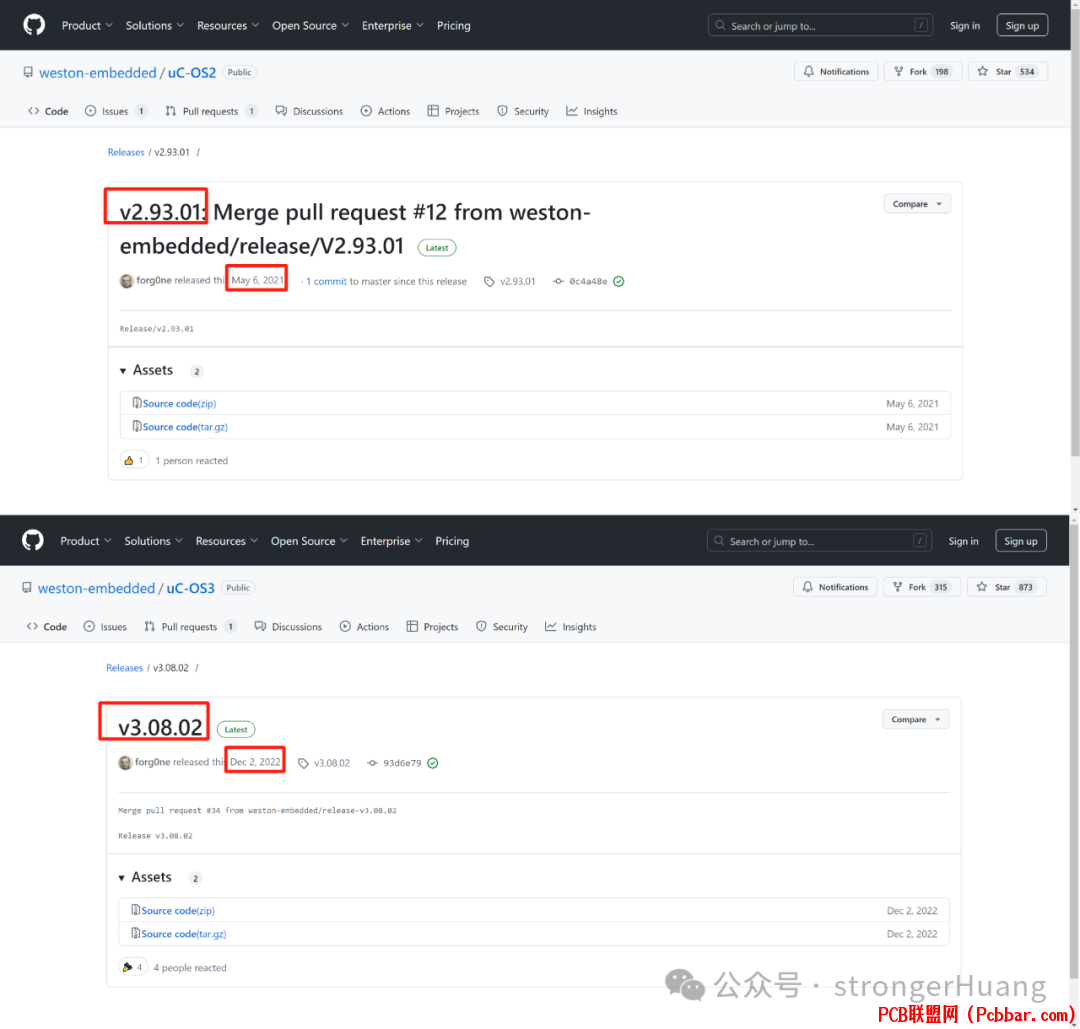Screen dimensions: 1080x1029
Task: Open the Issues tab of uC-OS2
Action: pos(115,111)
